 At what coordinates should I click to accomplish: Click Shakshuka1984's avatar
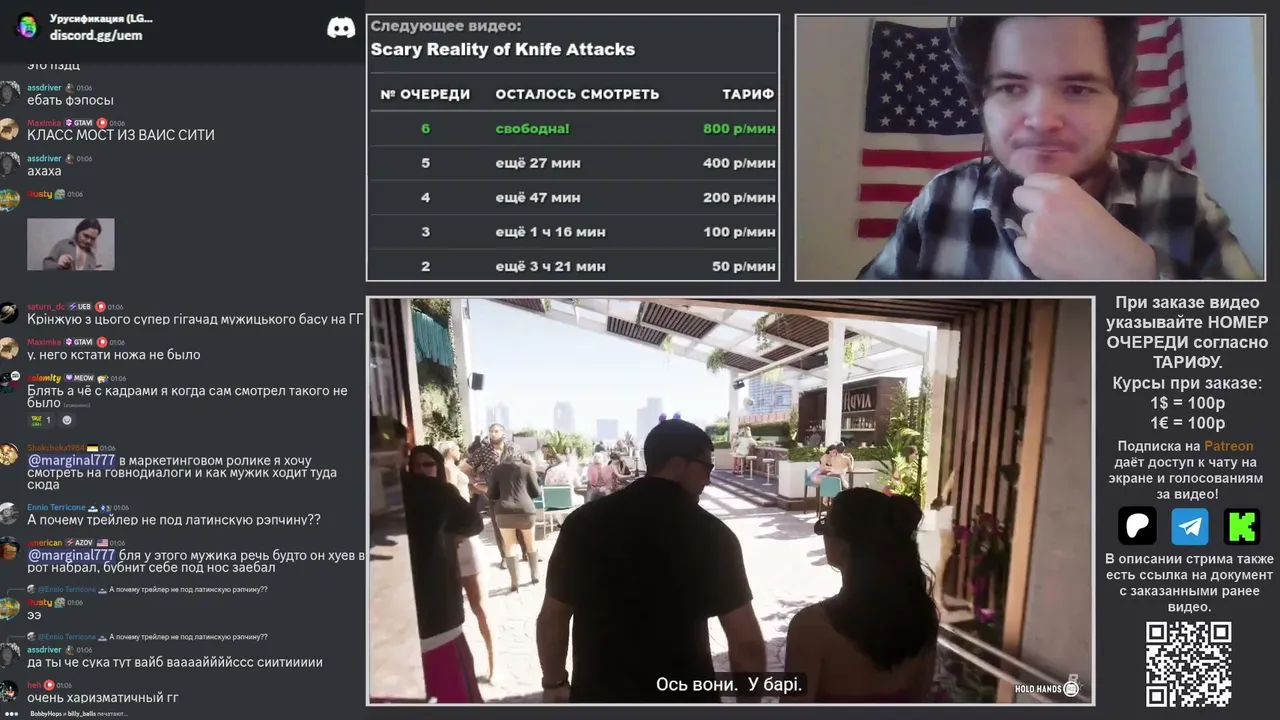click(x=9, y=454)
